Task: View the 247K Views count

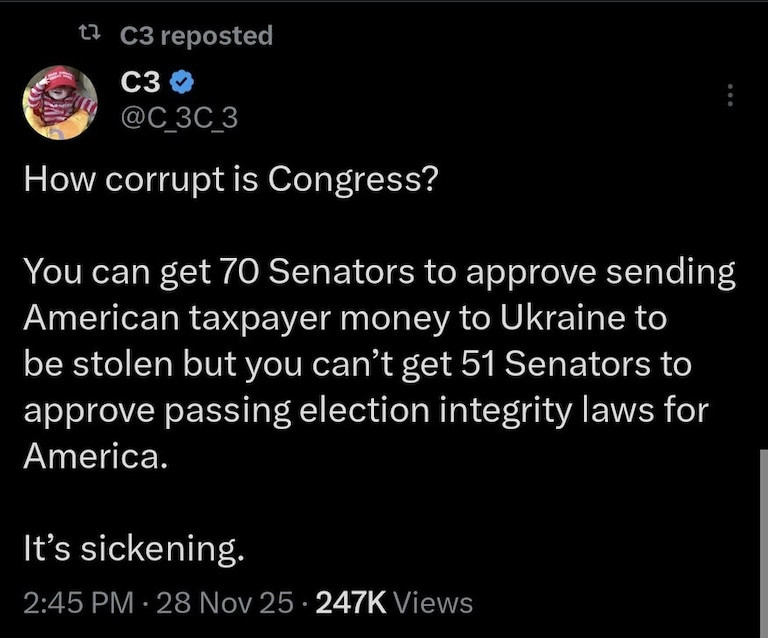Action: [351, 602]
